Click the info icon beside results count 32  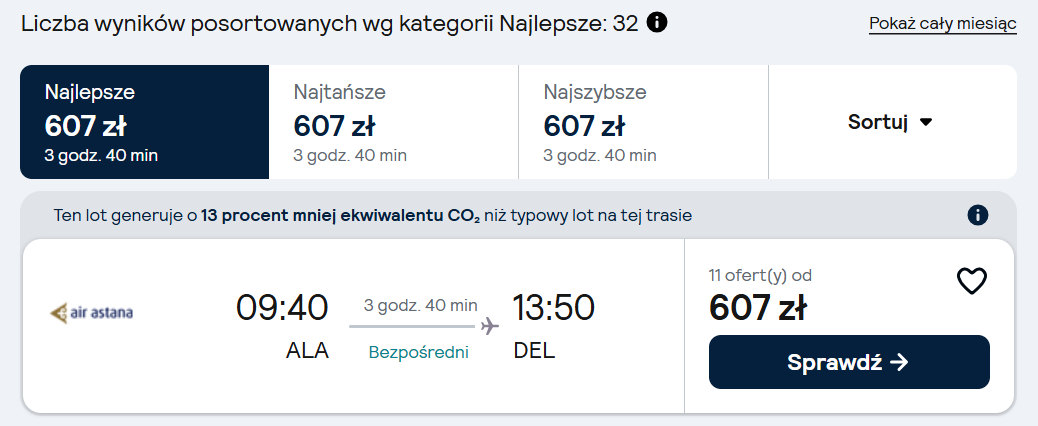click(657, 23)
